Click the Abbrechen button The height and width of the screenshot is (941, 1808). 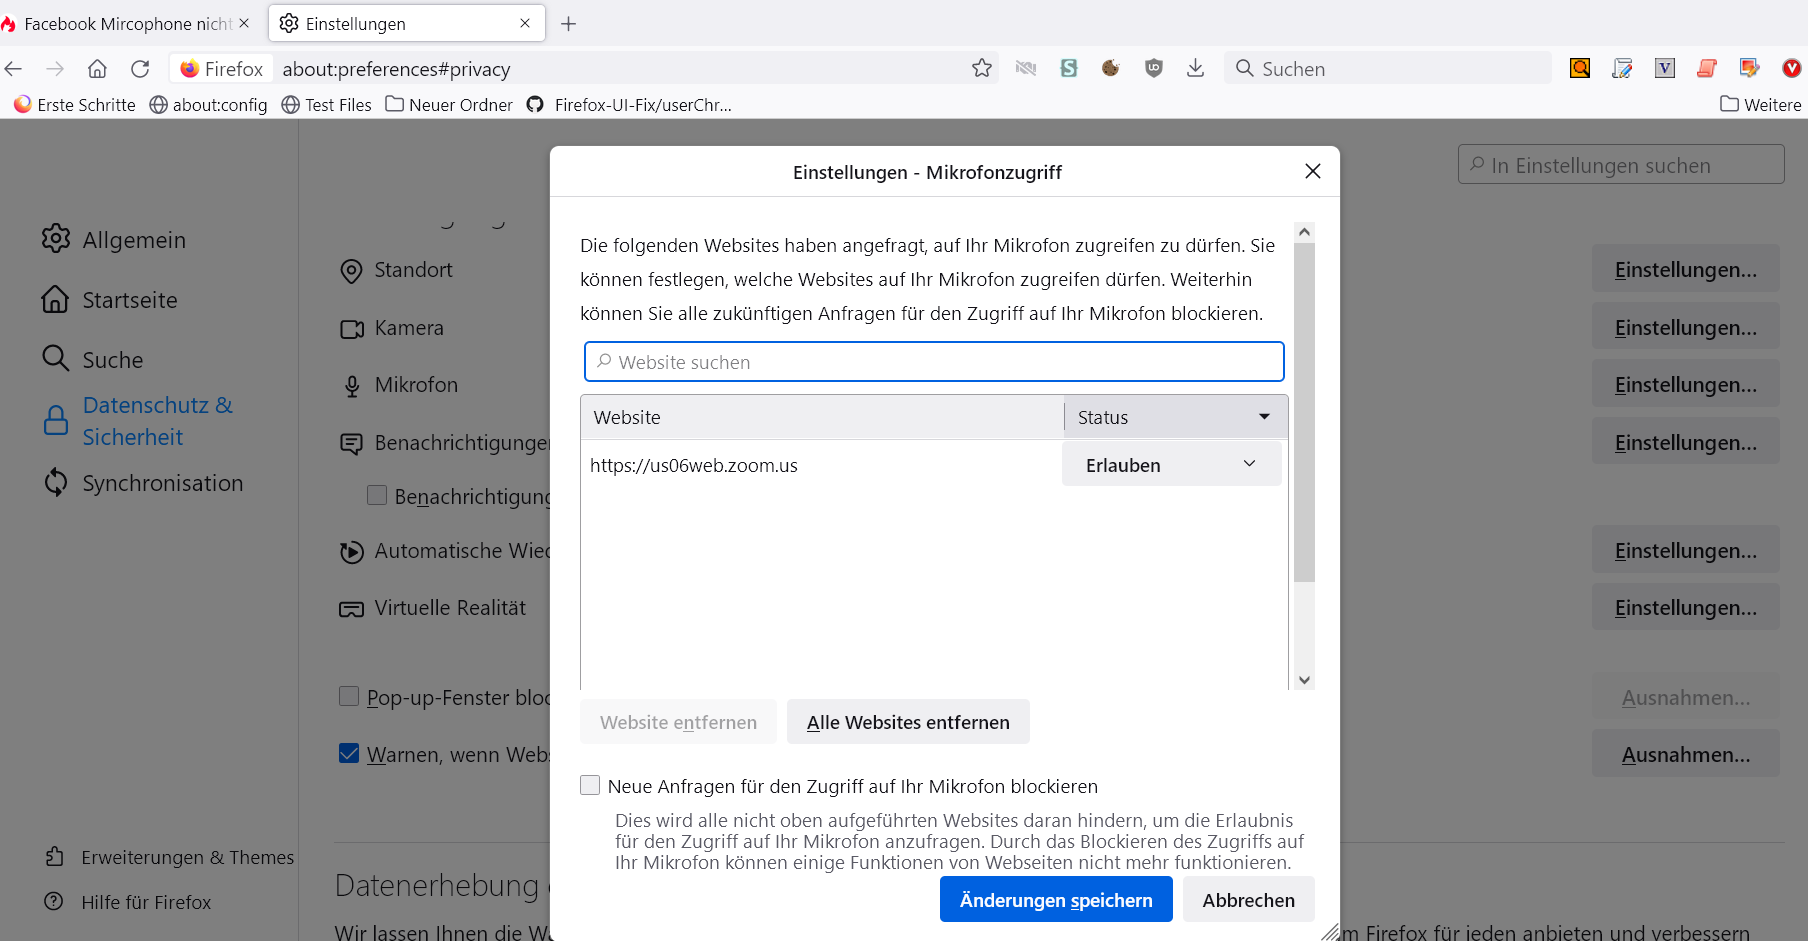click(1248, 900)
